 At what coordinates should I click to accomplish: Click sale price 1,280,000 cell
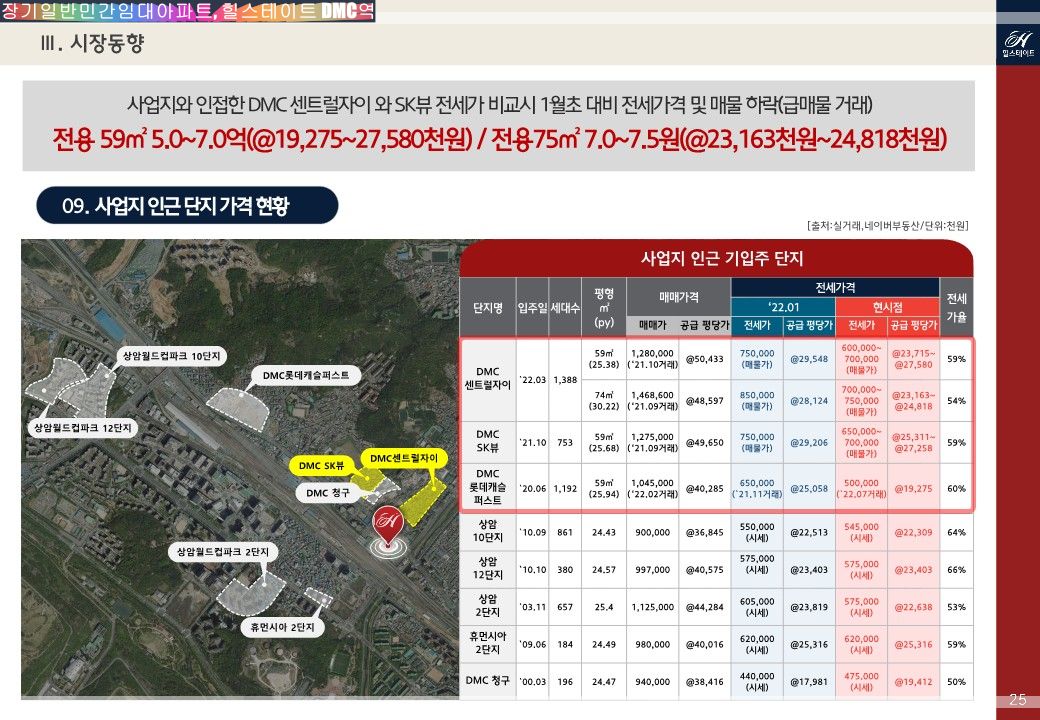(x=653, y=359)
